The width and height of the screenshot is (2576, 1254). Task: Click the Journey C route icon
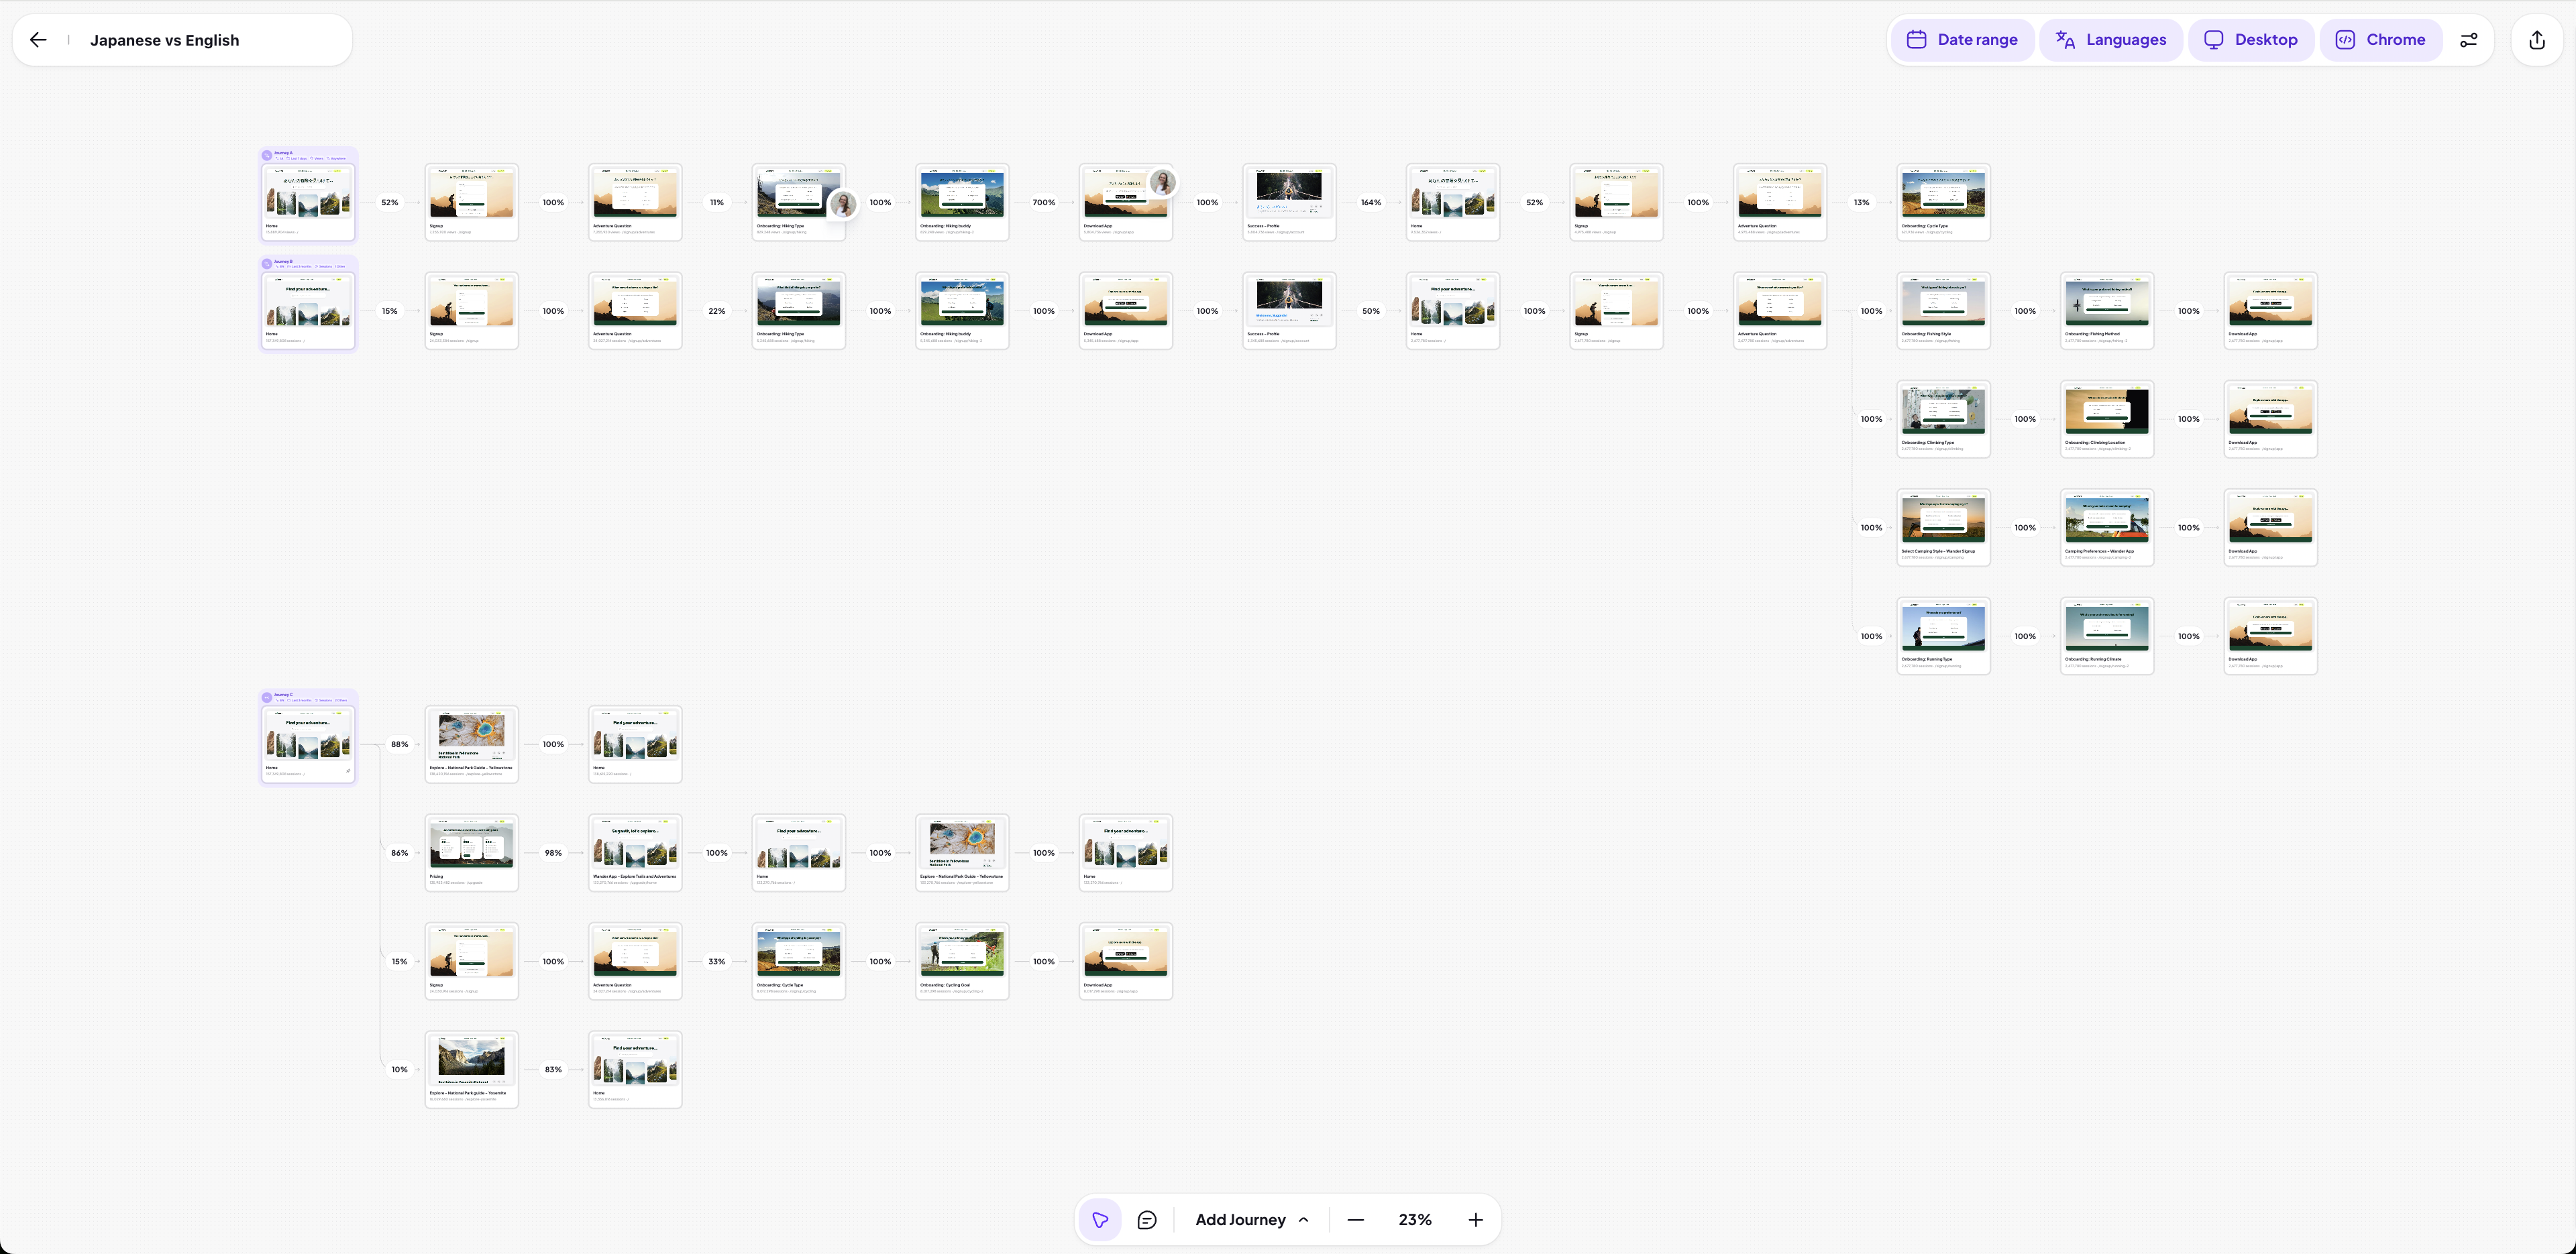point(267,697)
